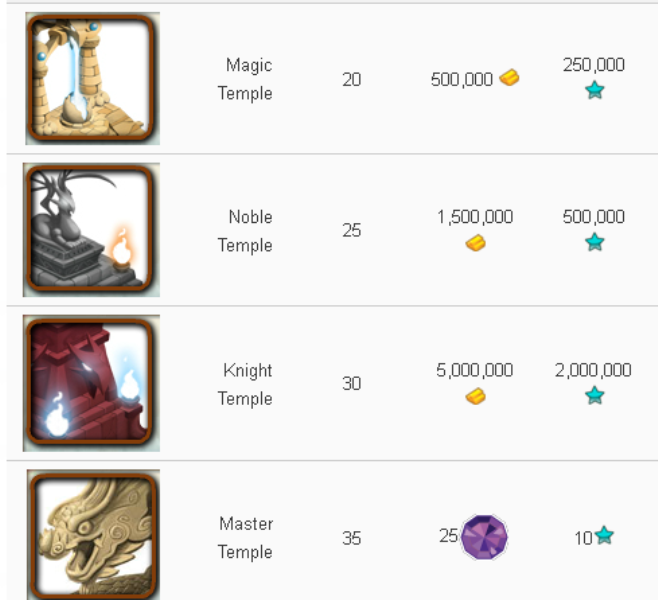Click the Master Temple dragon head image
The width and height of the screenshot is (658, 600).
pos(92,535)
